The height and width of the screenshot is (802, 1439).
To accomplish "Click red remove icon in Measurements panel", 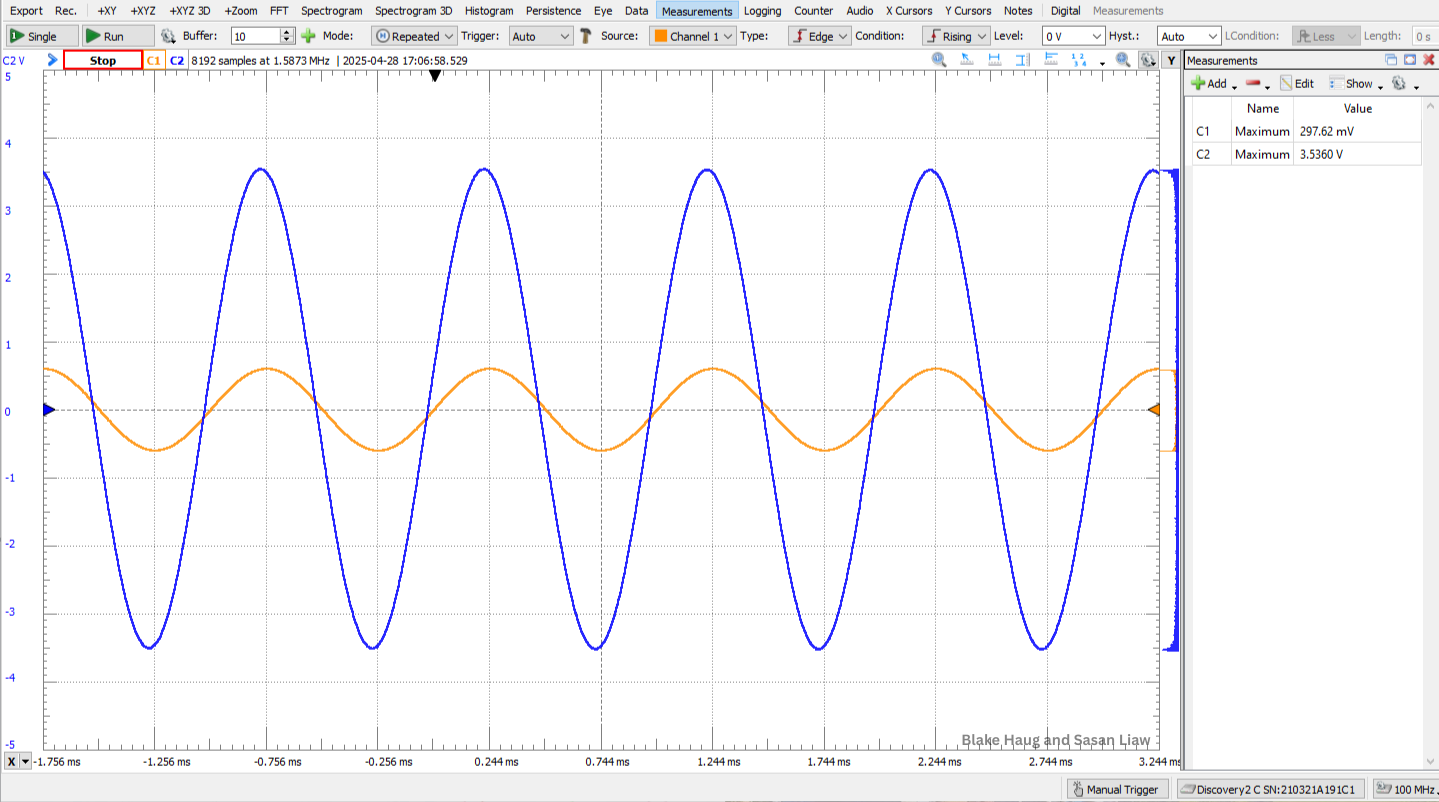I will [1253, 83].
